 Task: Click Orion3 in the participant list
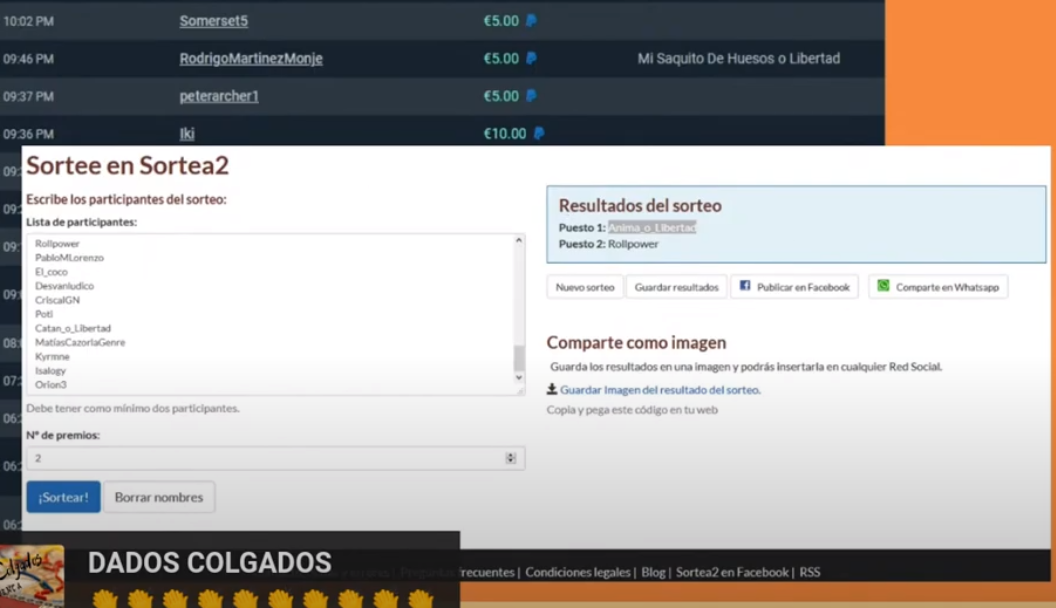tap(51, 385)
